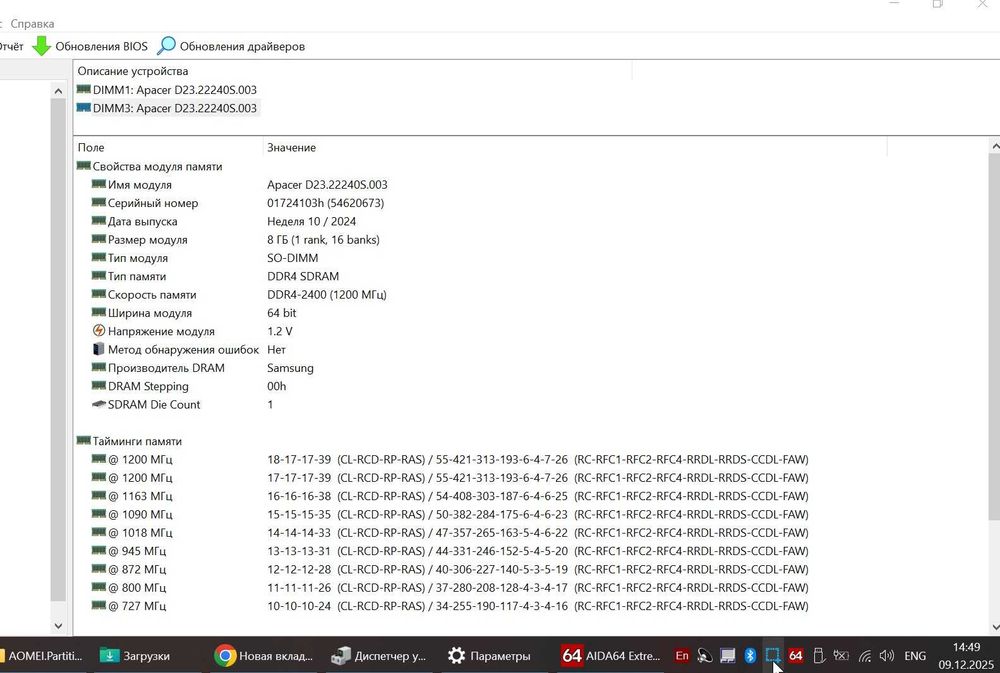1000x673 pixels.
Task: Switch to Chrome Новая вкладка taskbar button
Action: [264, 655]
